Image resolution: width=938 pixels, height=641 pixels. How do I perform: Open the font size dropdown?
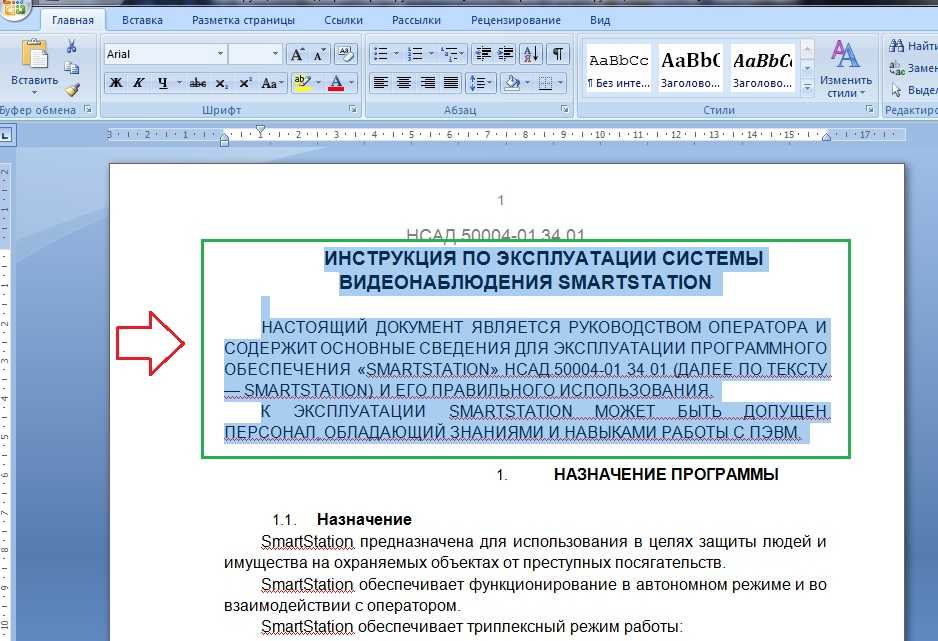tap(276, 55)
